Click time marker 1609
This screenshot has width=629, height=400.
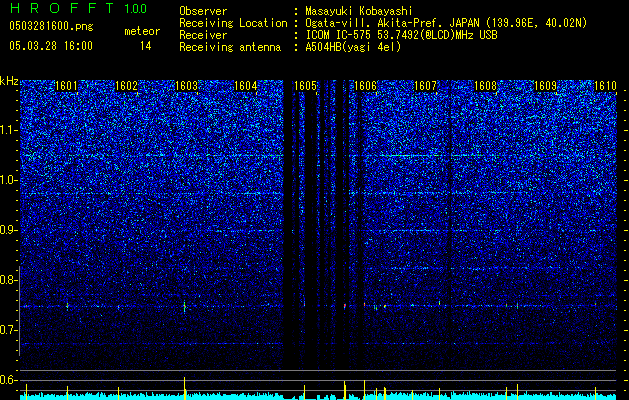(x=546, y=86)
